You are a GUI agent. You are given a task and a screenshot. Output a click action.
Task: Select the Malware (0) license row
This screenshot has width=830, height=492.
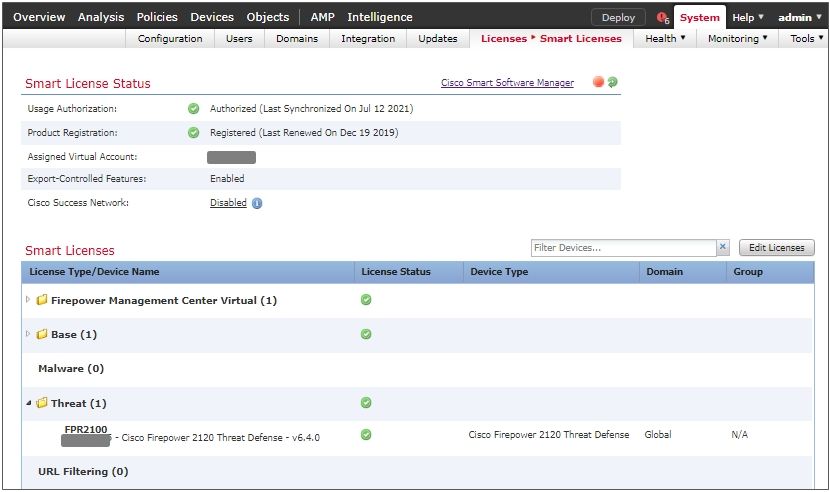(417, 369)
